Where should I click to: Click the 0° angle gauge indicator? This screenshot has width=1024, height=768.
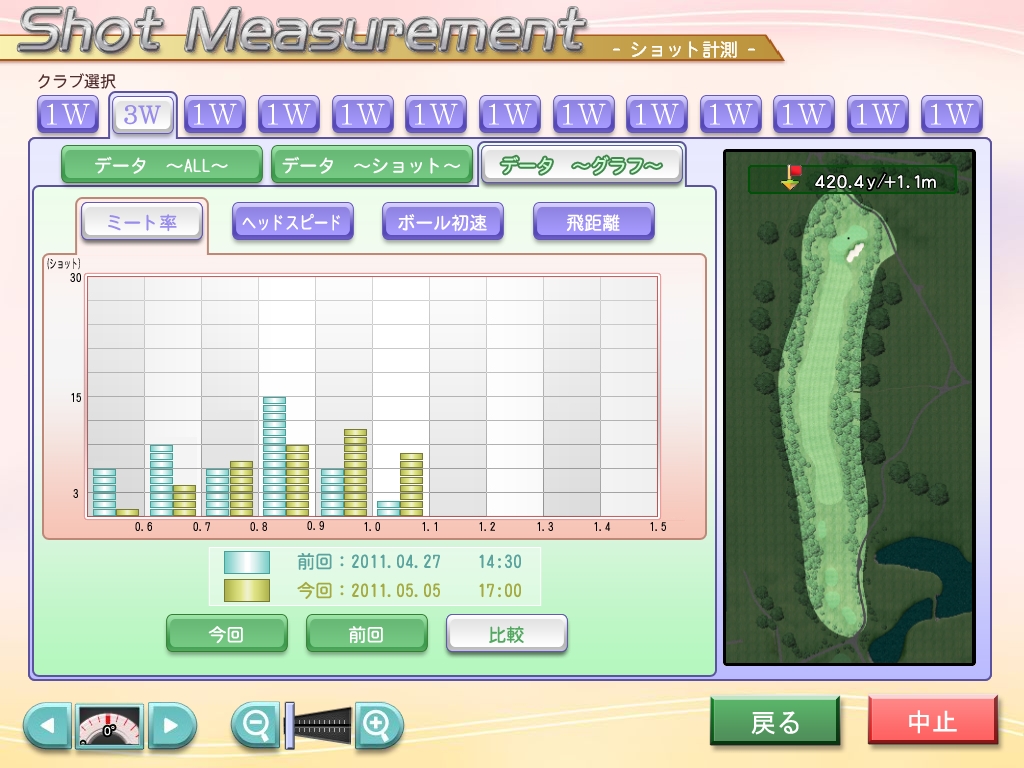click(x=109, y=725)
